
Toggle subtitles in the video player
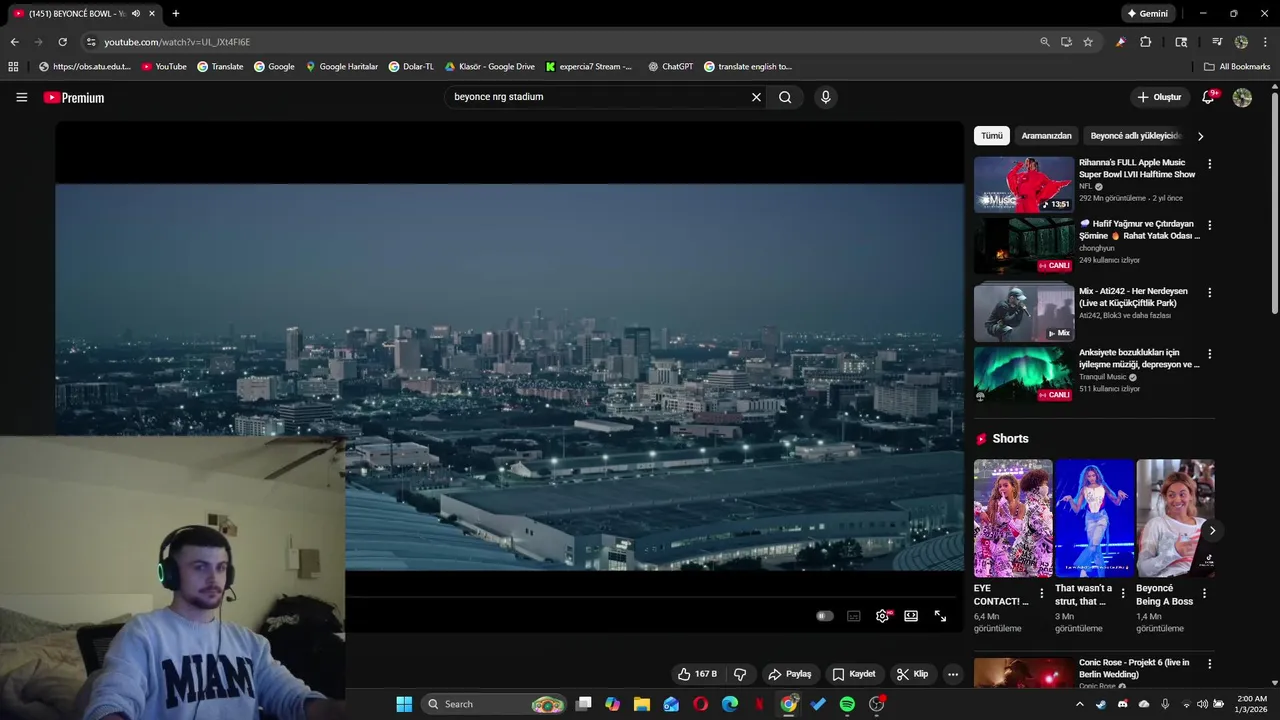click(854, 616)
